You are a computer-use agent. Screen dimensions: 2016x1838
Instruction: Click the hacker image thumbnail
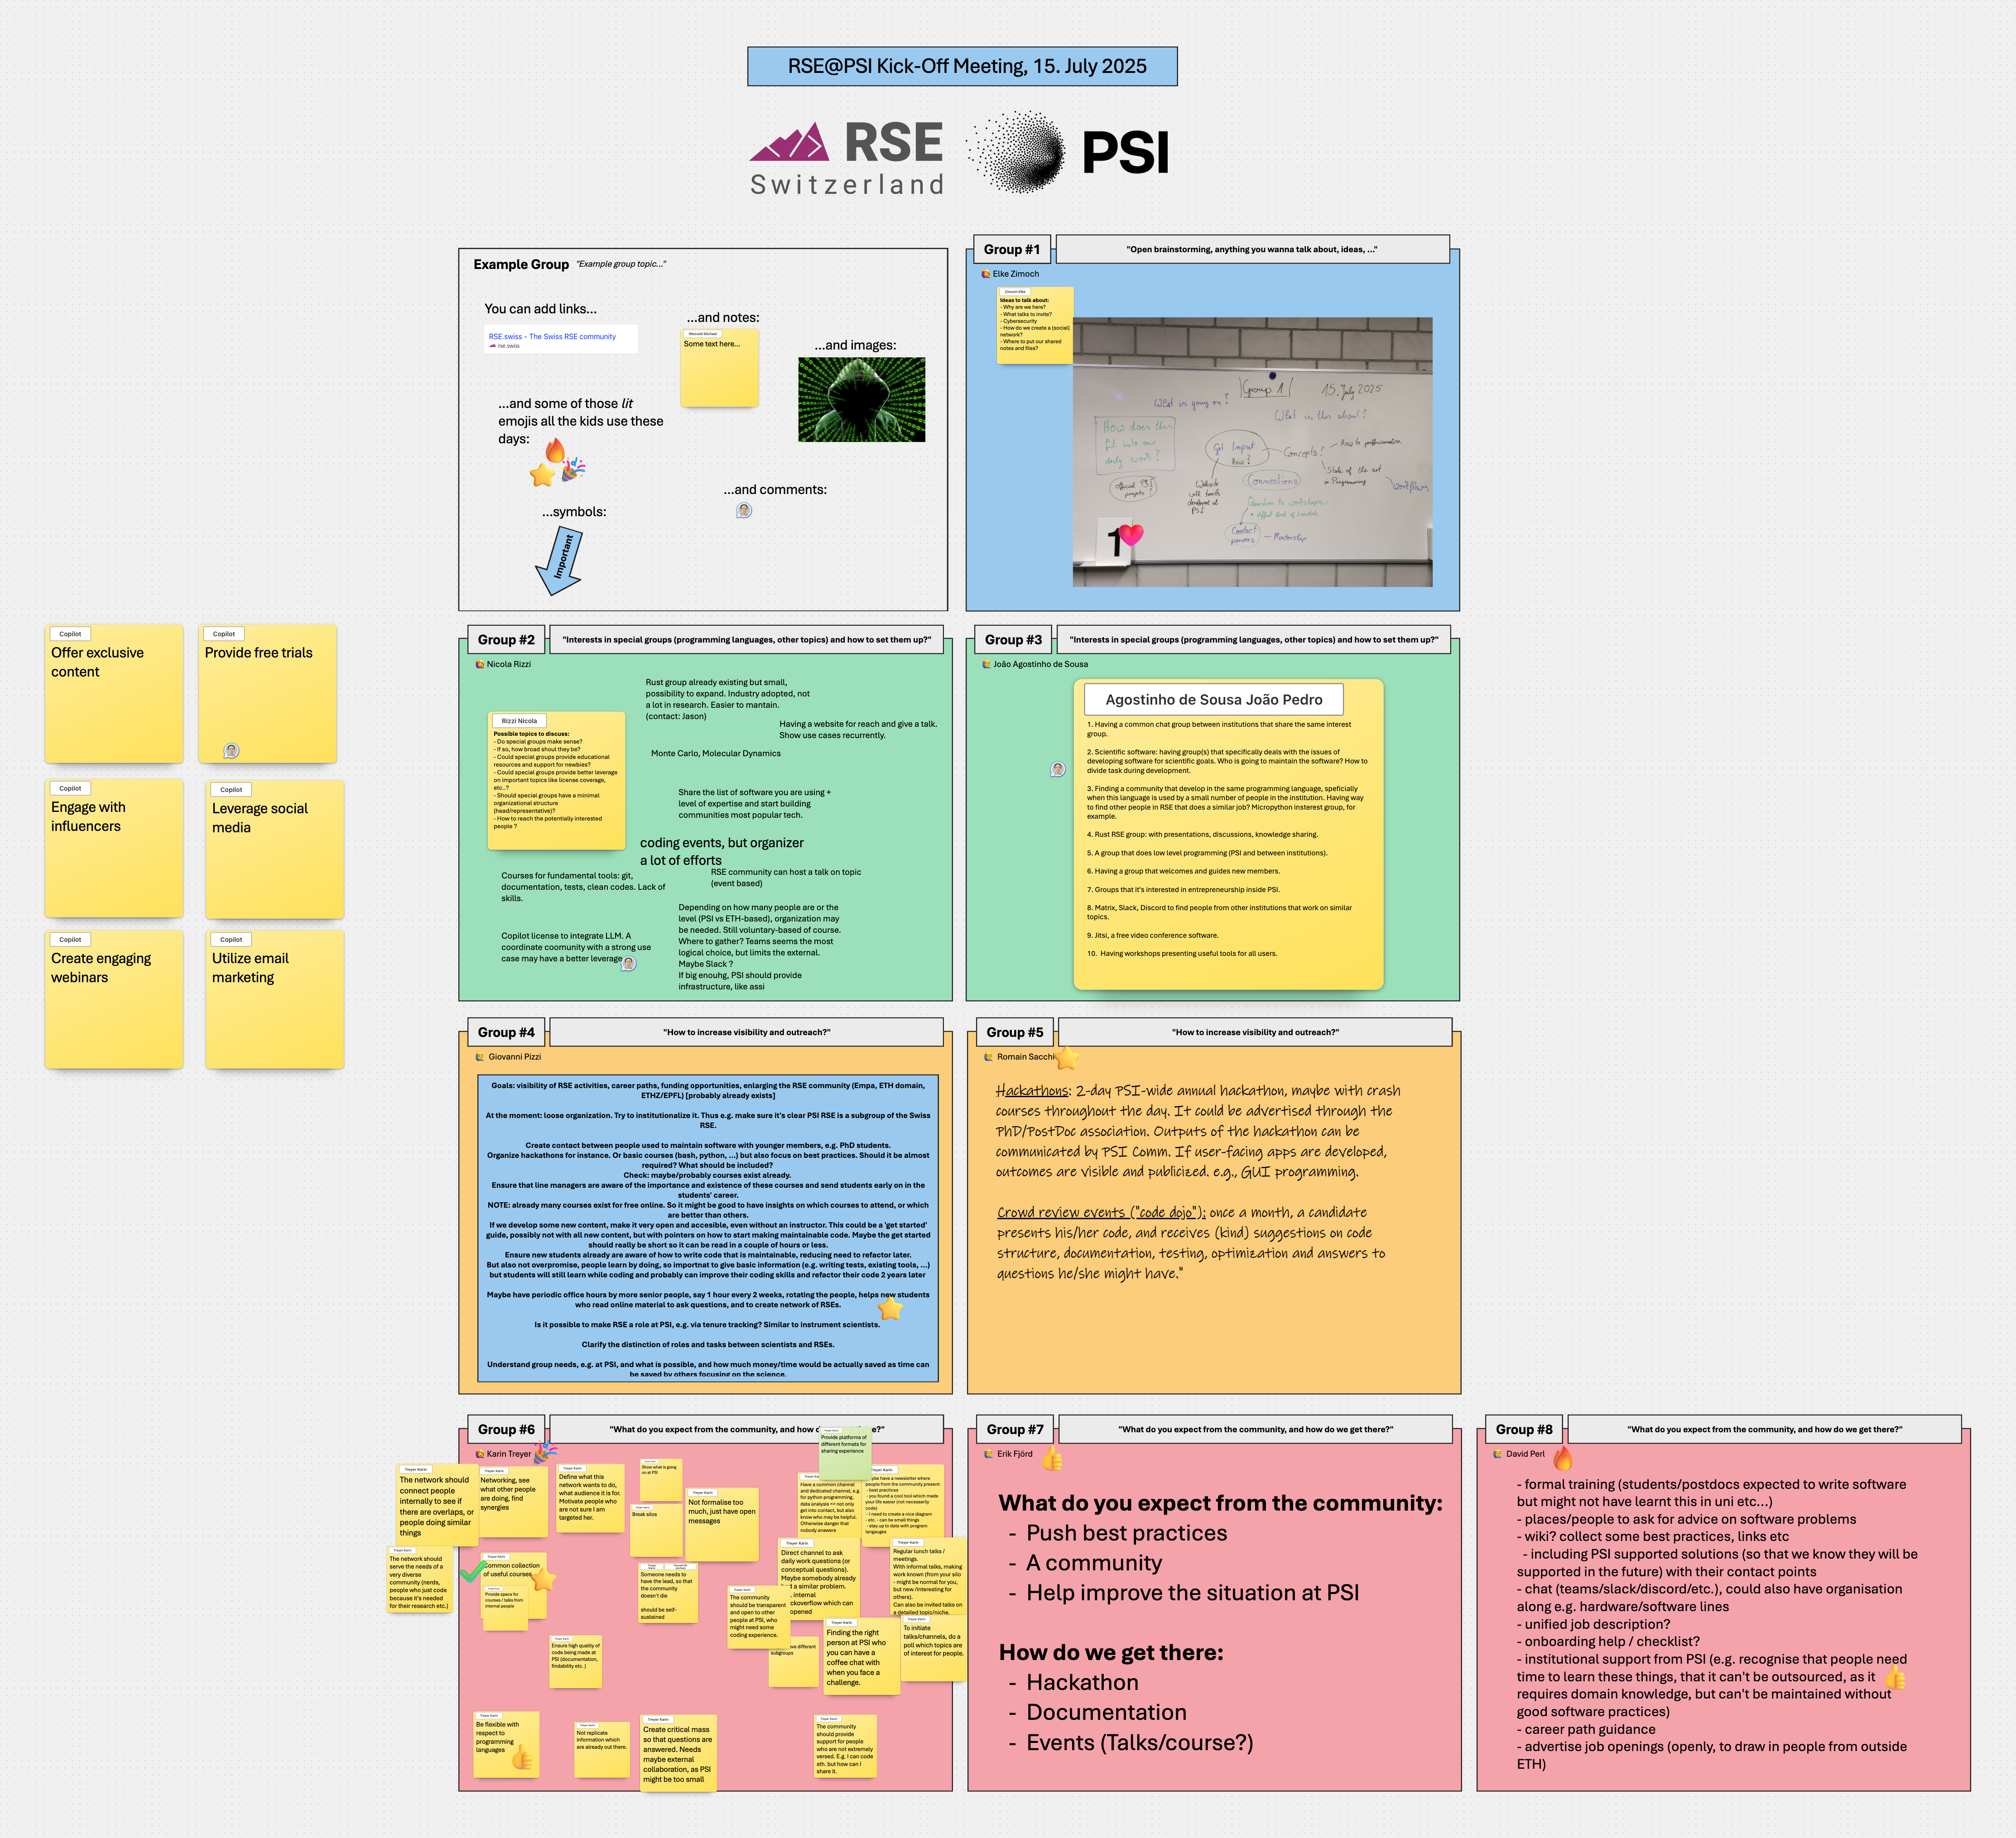[861, 400]
